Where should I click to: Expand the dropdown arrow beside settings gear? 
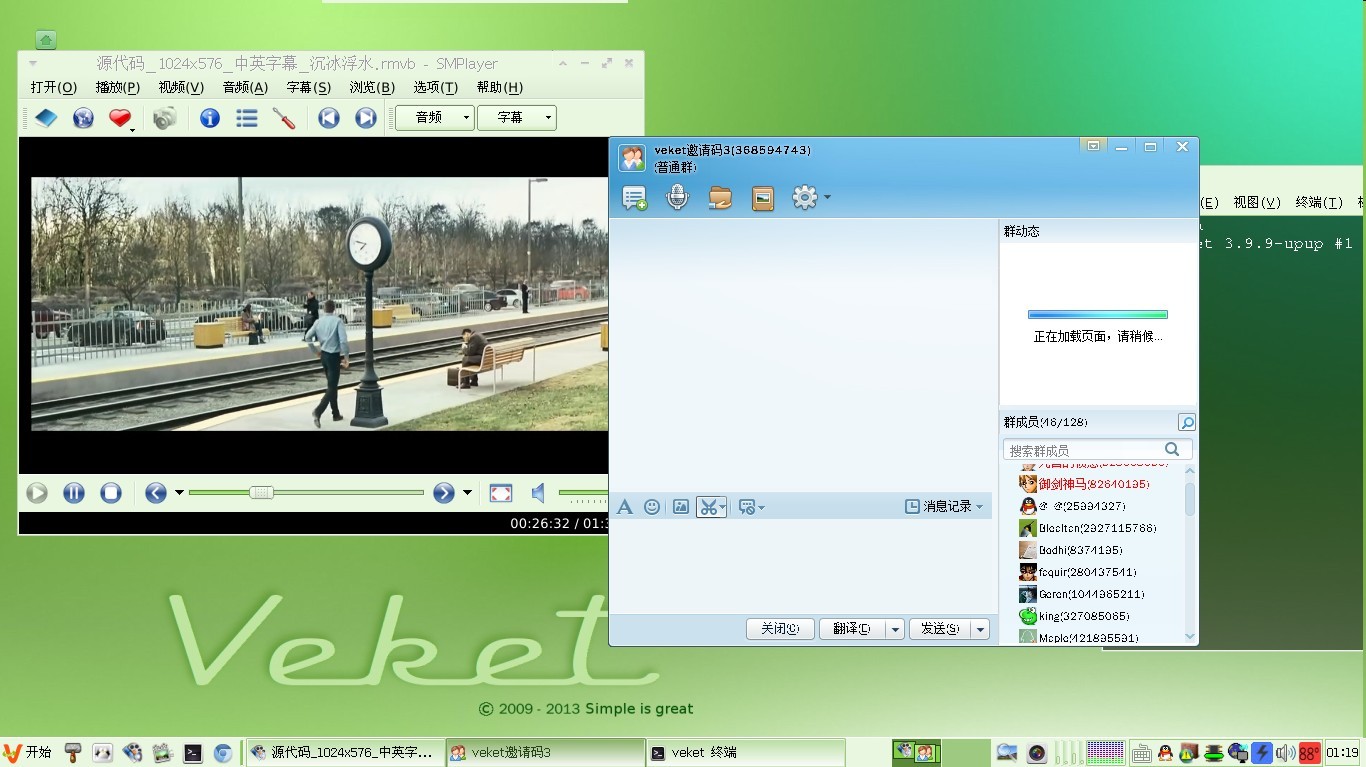click(827, 198)
